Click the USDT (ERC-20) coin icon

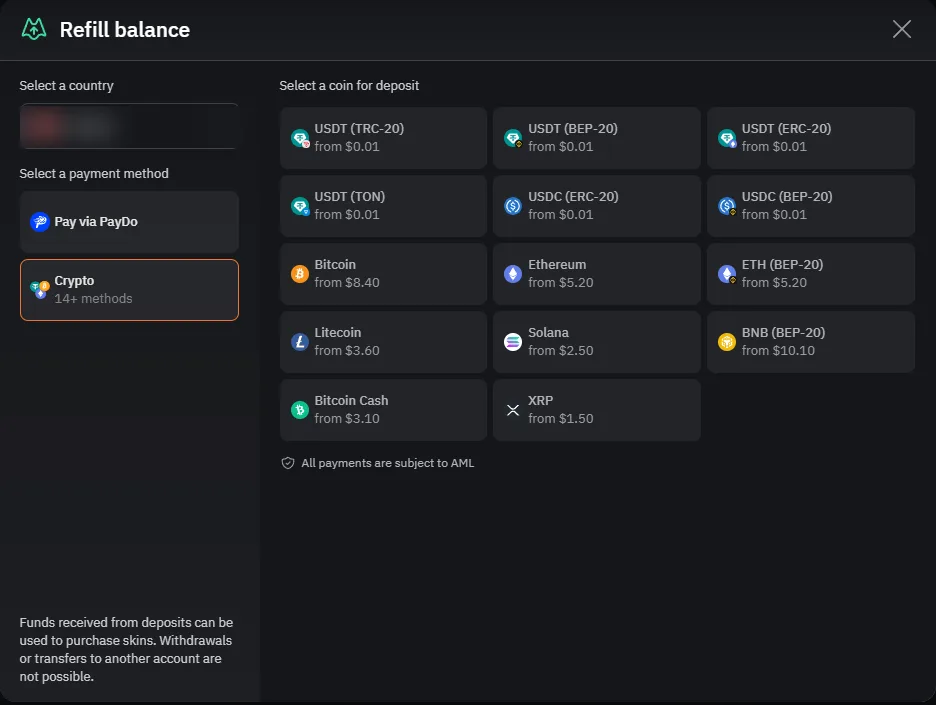[x=727, y=138]
